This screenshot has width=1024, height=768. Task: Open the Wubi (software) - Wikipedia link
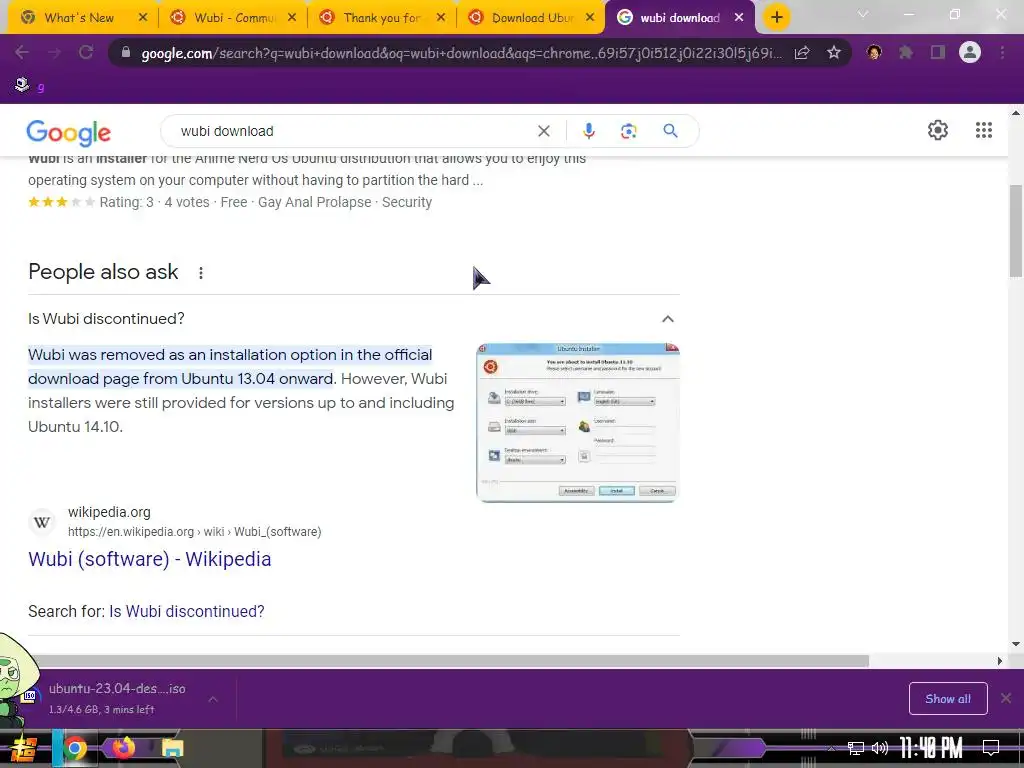(150, 559)
